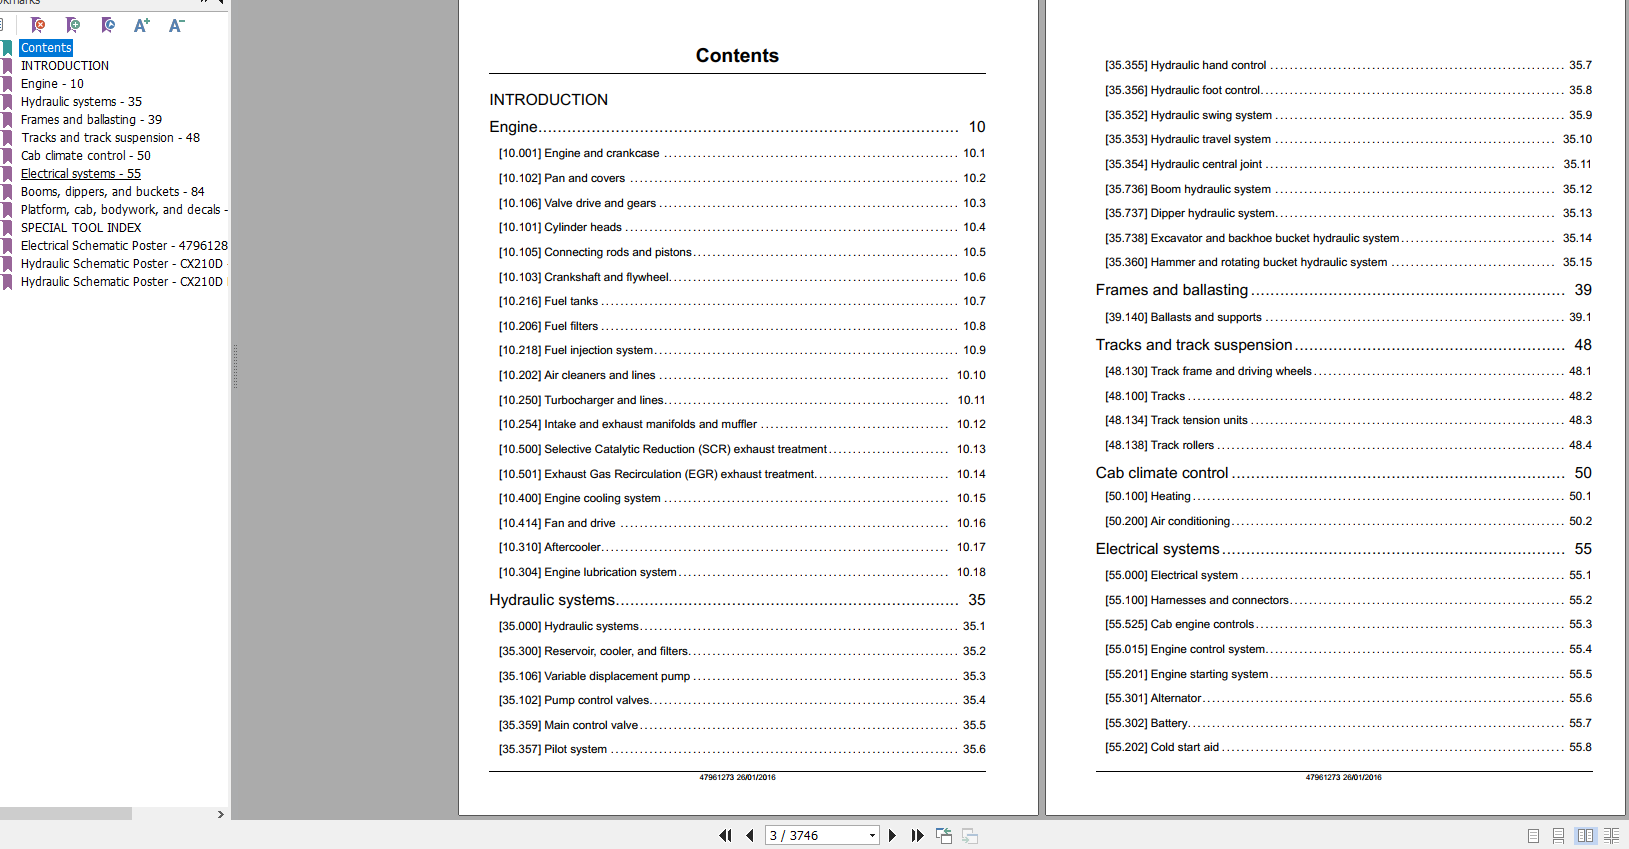This screenshot has height=849, width=1629.
Task: Advance to the next page
Action: pos(892,836)
